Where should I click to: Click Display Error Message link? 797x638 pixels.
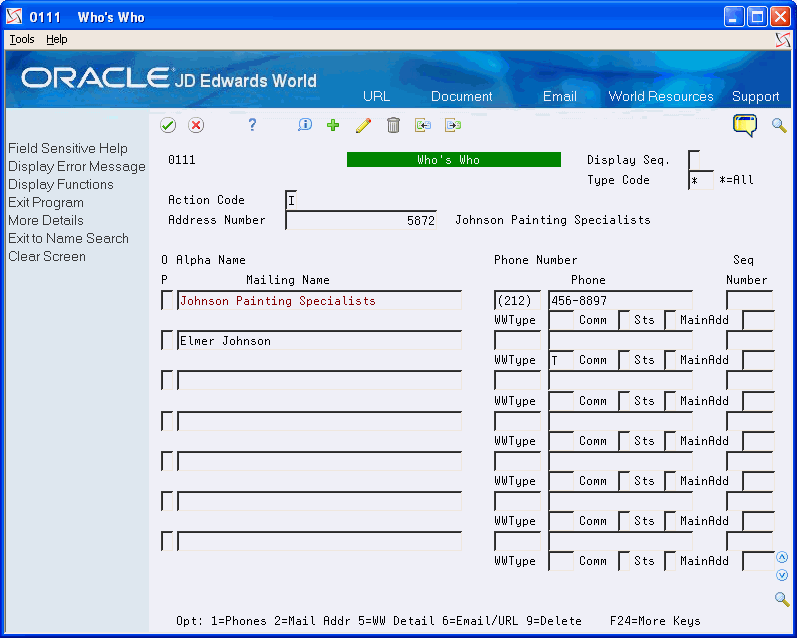tap(77, 167)
